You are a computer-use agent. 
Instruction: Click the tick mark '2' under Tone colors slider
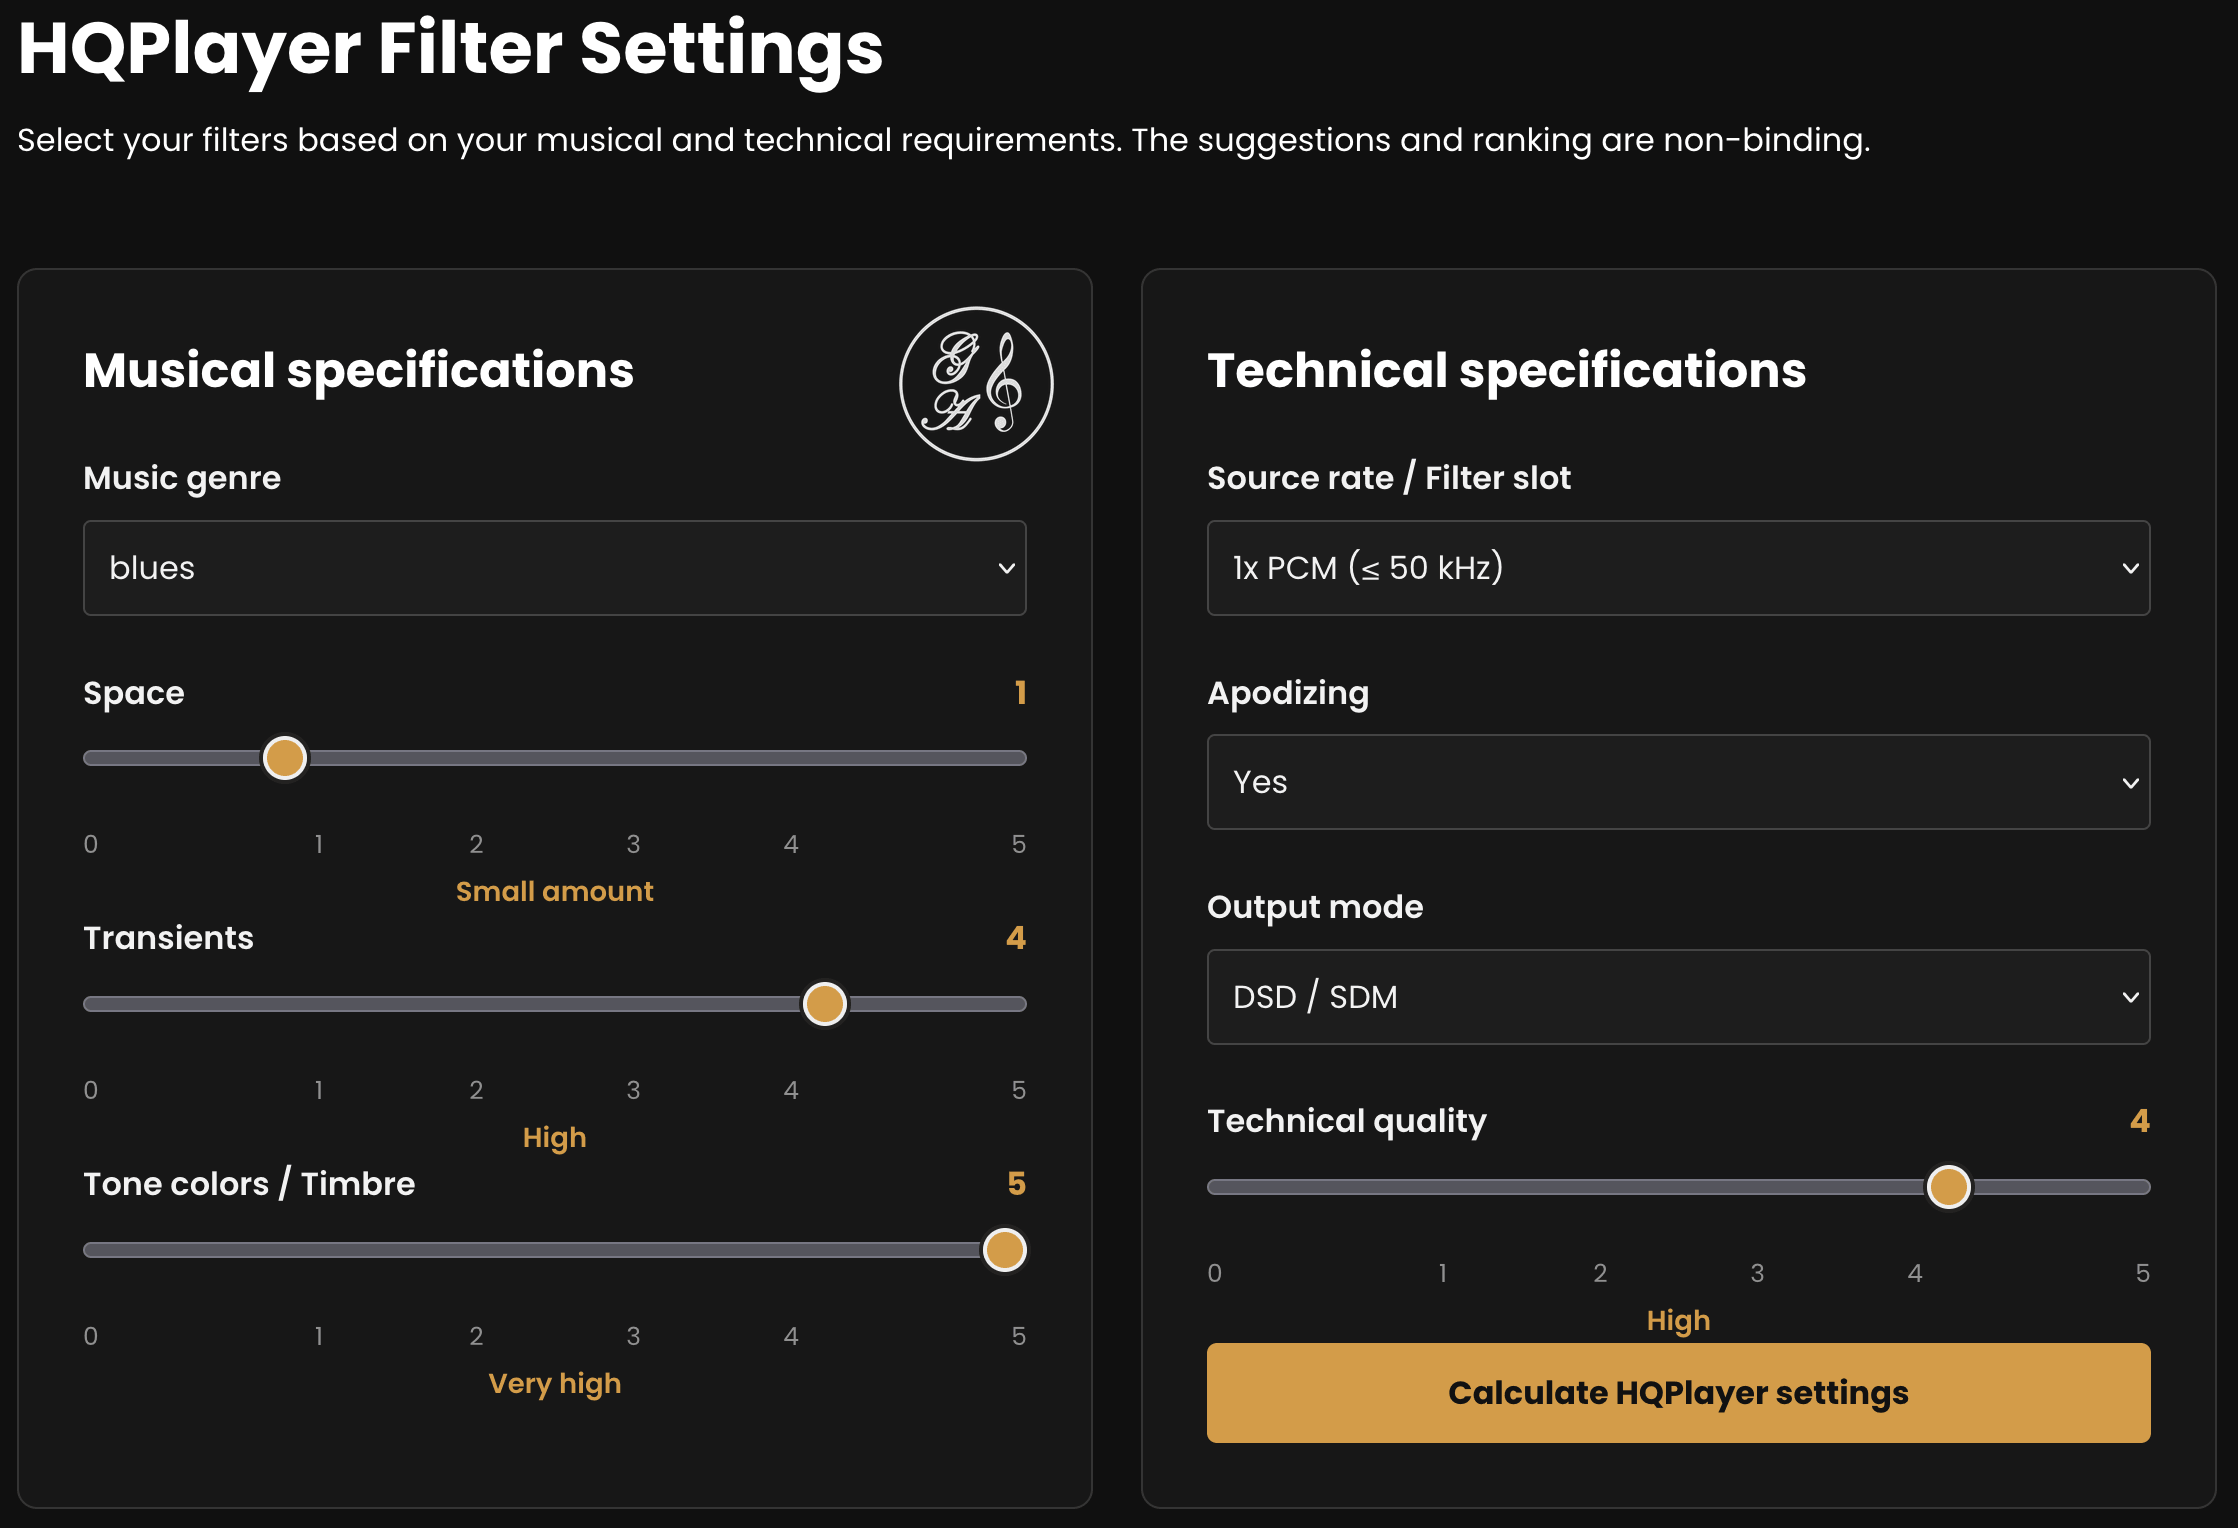point(476,1336)
